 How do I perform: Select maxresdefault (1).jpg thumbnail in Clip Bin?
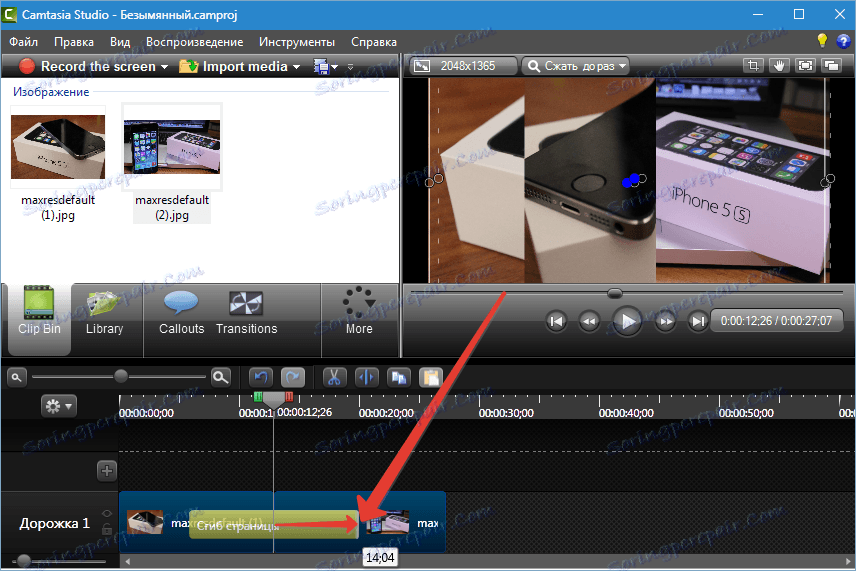point(58,146)
